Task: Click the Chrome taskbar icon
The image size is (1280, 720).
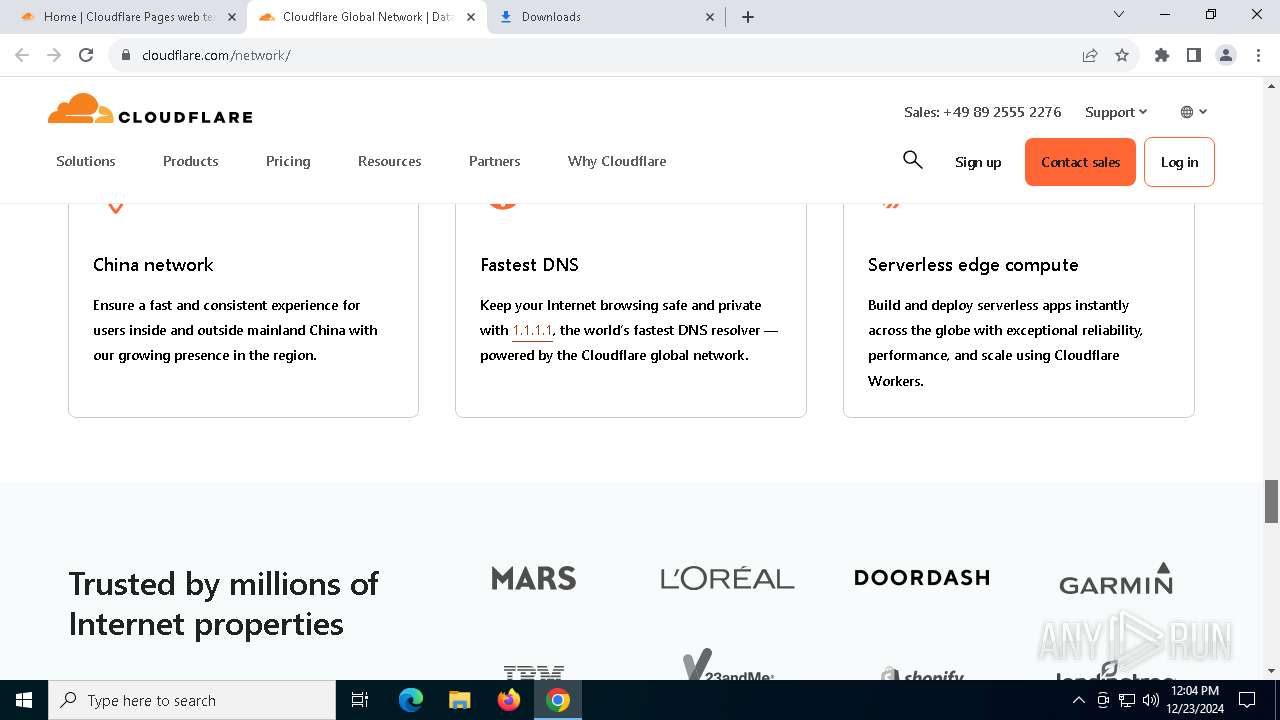Action: pyautogui.click(x=558, y=700)
